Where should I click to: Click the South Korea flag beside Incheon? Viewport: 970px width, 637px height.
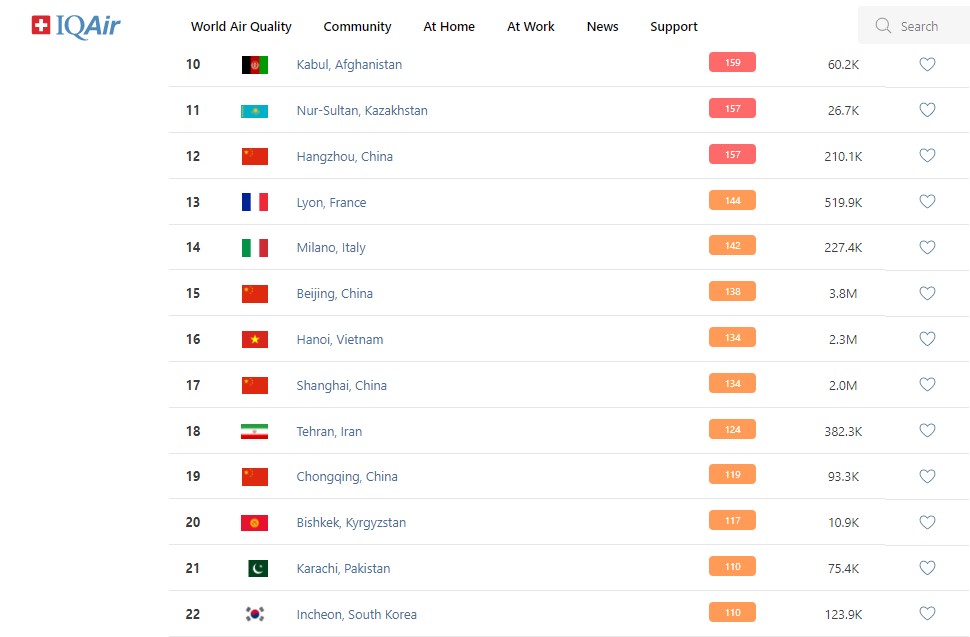coord(254,614)
